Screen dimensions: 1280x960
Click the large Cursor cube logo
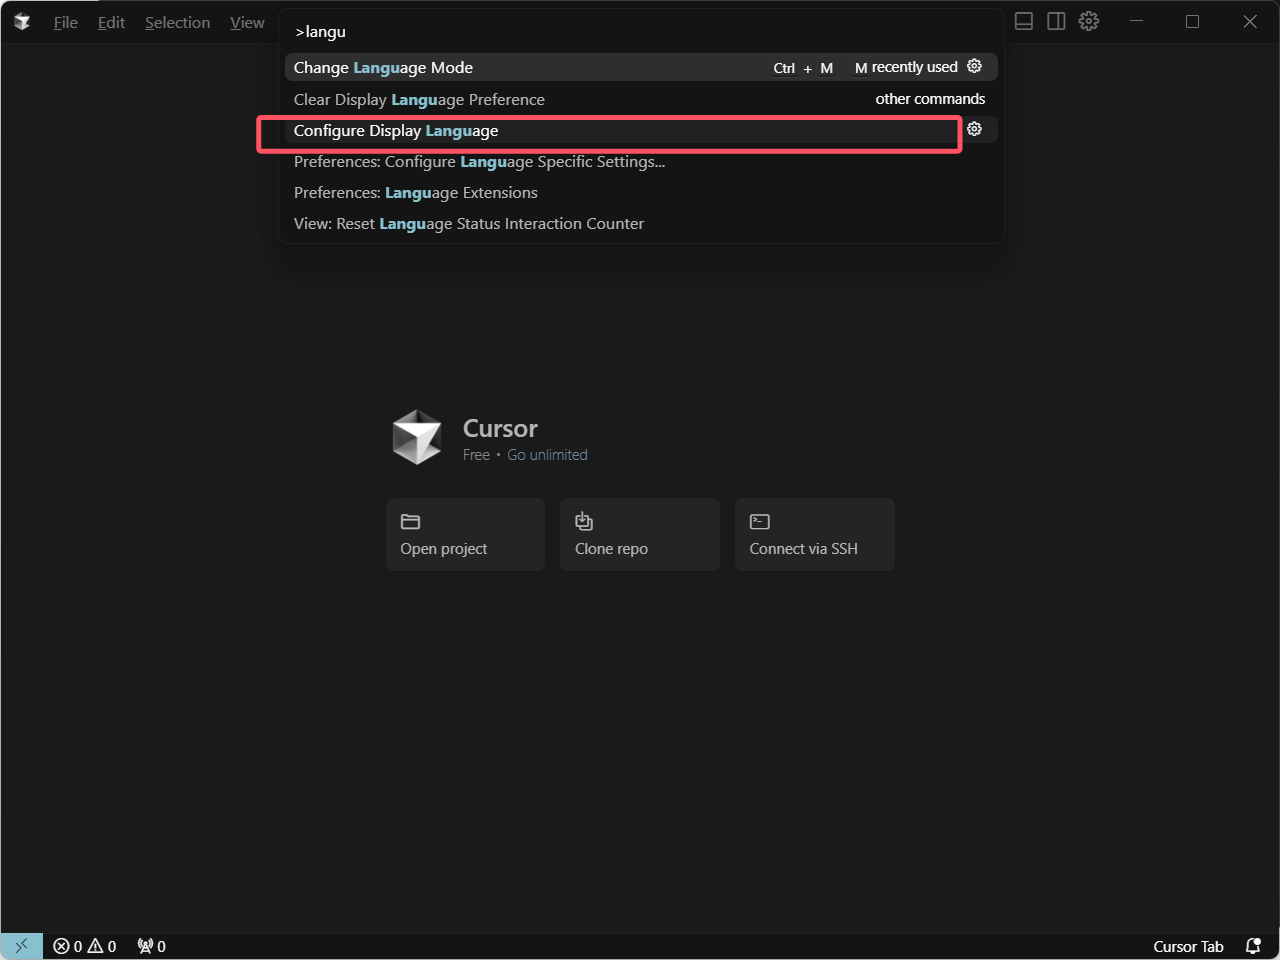pyautogui.click(x=417, y=437)
